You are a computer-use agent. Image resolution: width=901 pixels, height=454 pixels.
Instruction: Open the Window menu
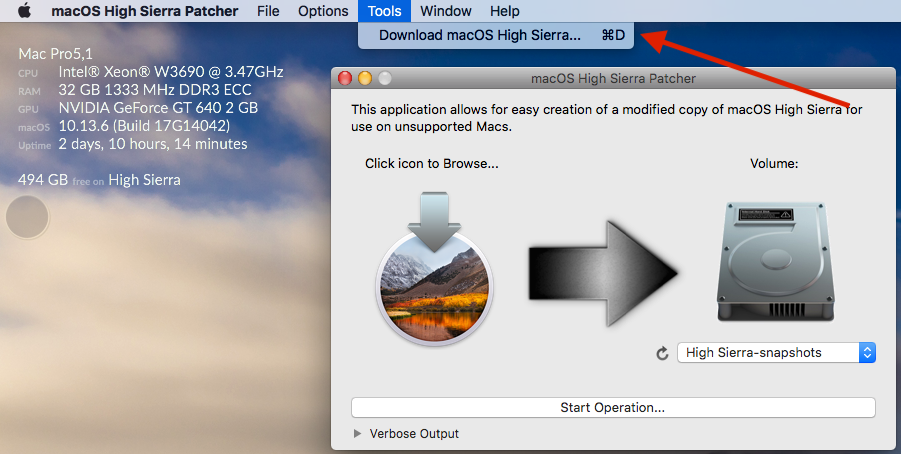pyautogui.click(x=446, y=11)
